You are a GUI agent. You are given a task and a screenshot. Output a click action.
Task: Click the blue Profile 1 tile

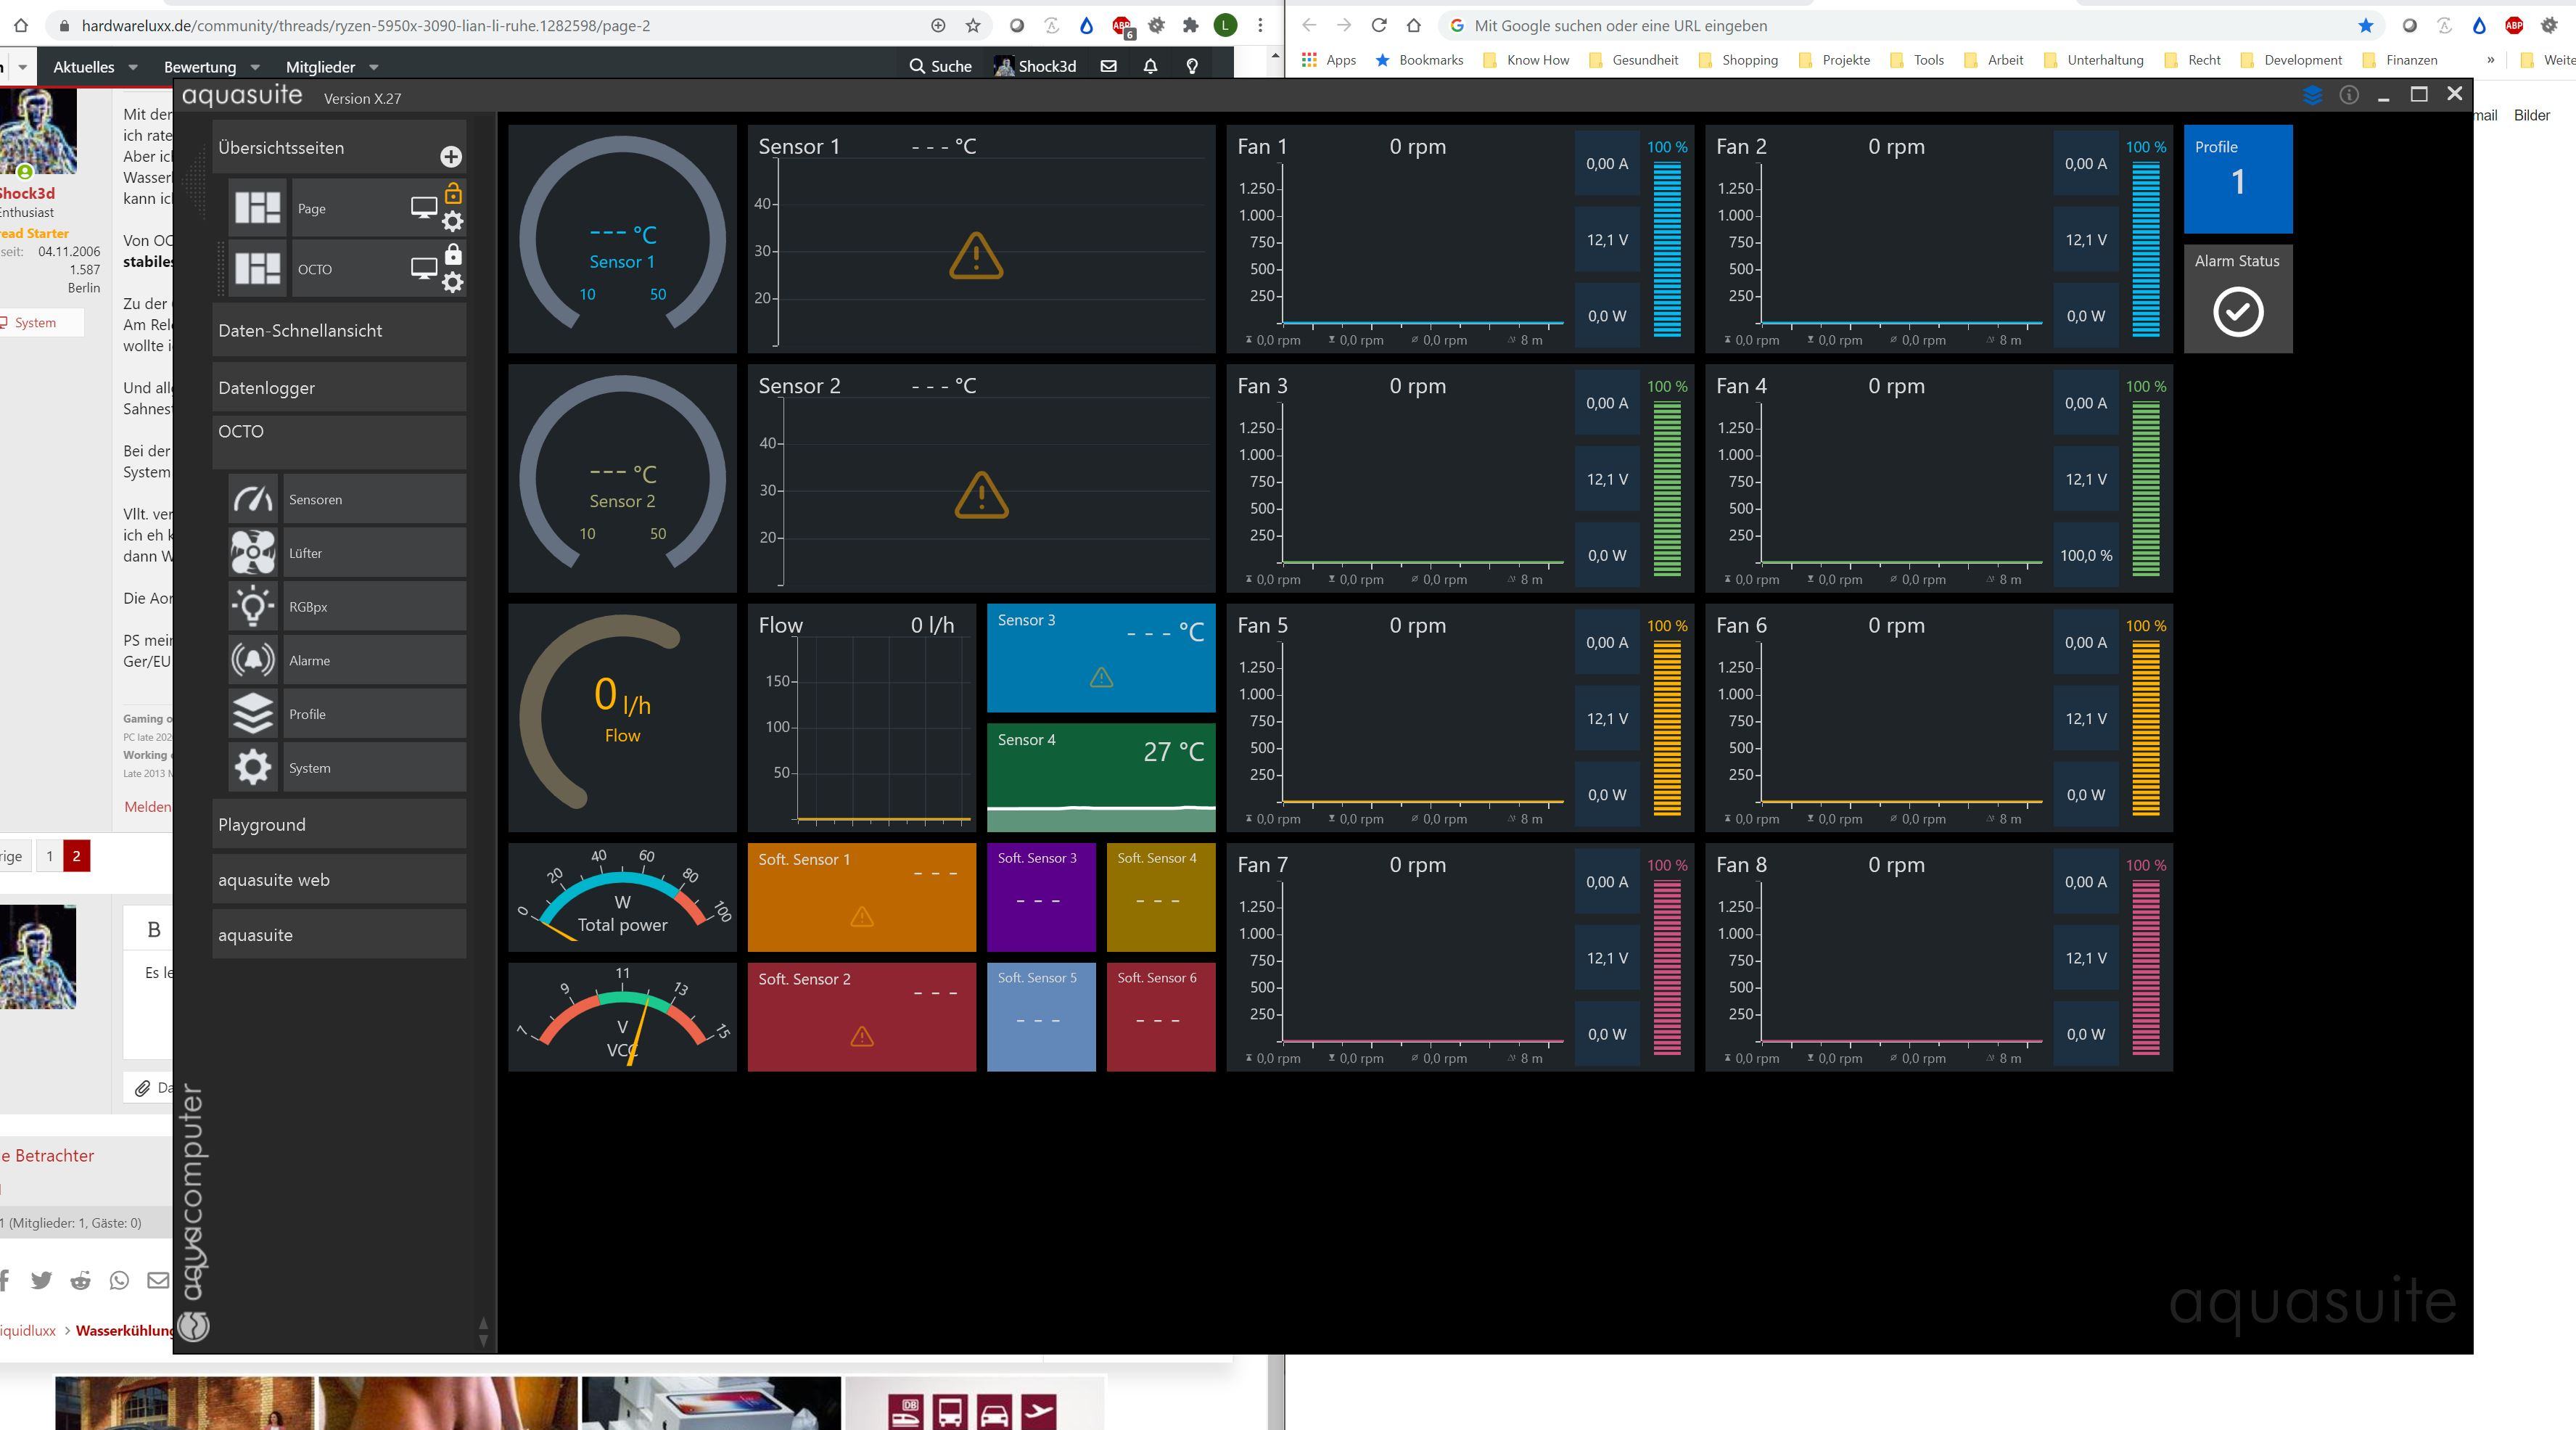pos(2238,179)
